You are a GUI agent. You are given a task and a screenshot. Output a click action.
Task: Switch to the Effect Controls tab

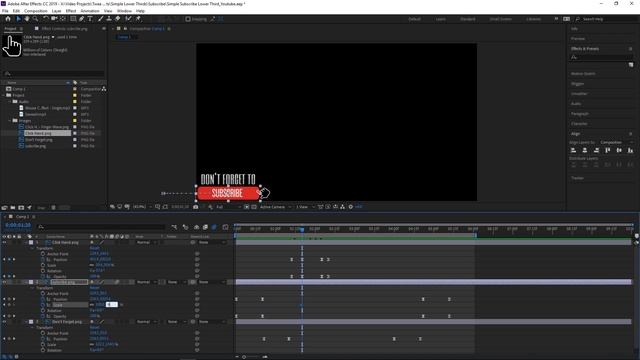pyautogui.click(x=64, y=29)
